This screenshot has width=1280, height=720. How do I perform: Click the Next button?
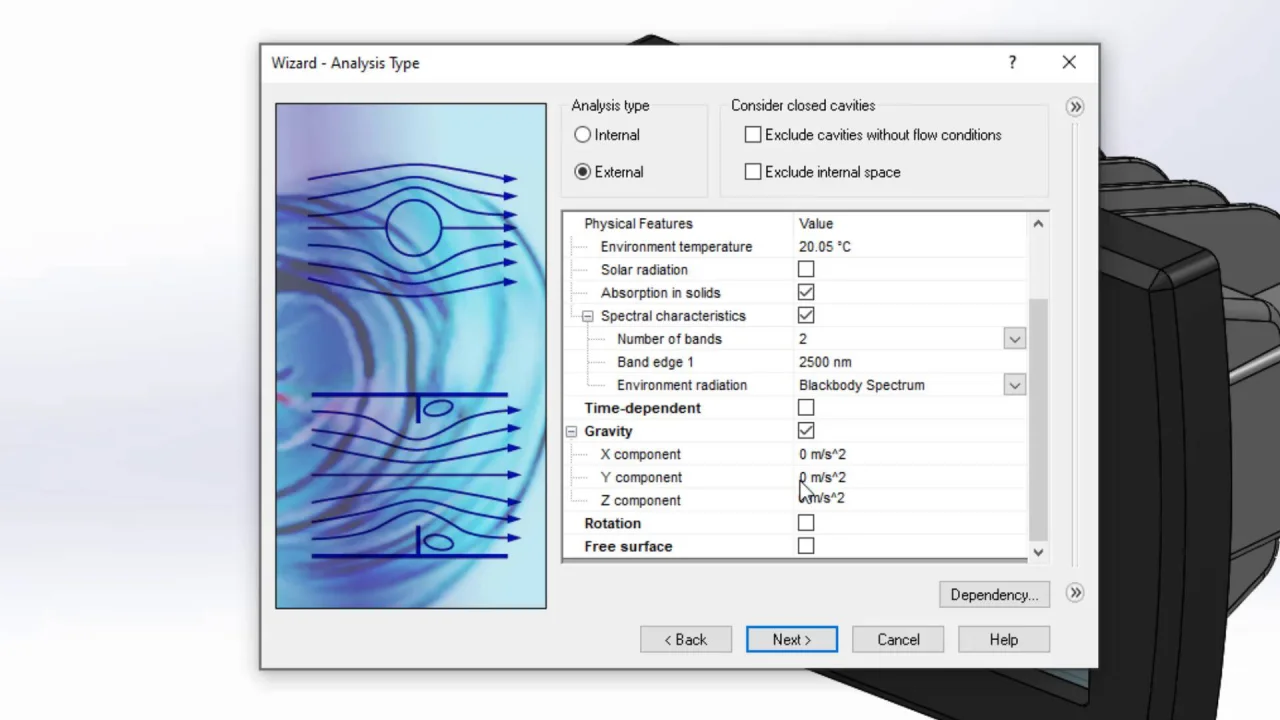(x=791, y=640)
